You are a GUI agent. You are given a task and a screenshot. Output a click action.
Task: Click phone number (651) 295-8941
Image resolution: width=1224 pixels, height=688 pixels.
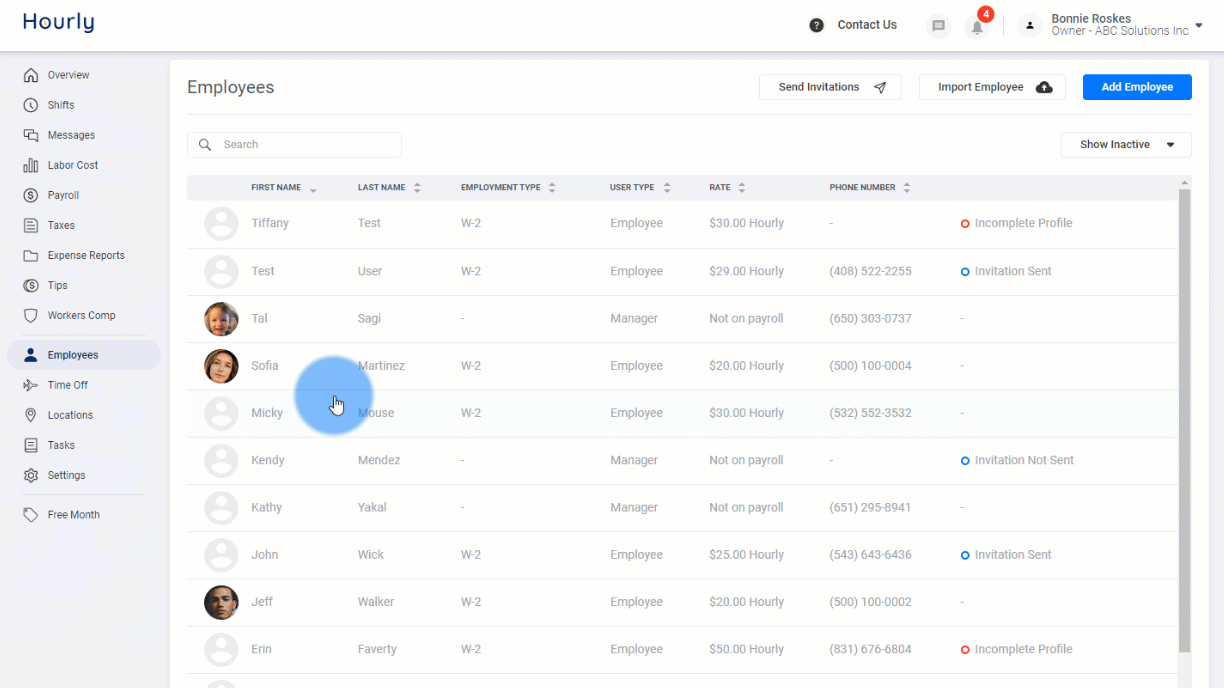tap(870, 507)
